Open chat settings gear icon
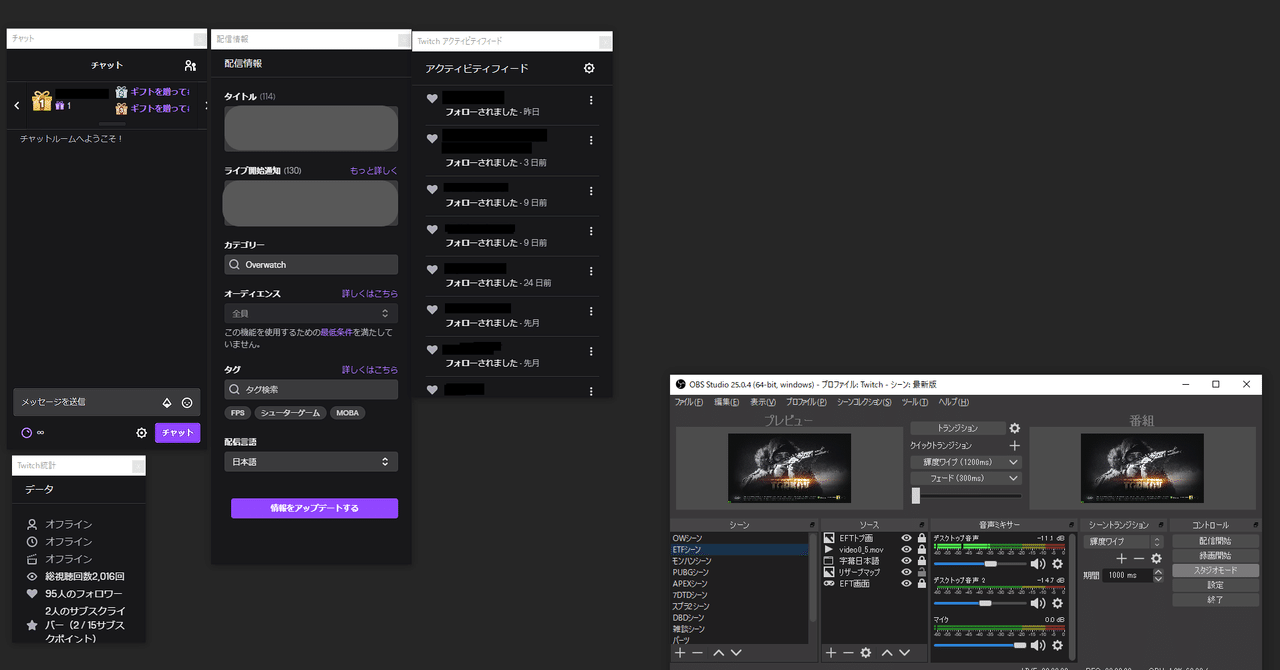 [142, 433]
